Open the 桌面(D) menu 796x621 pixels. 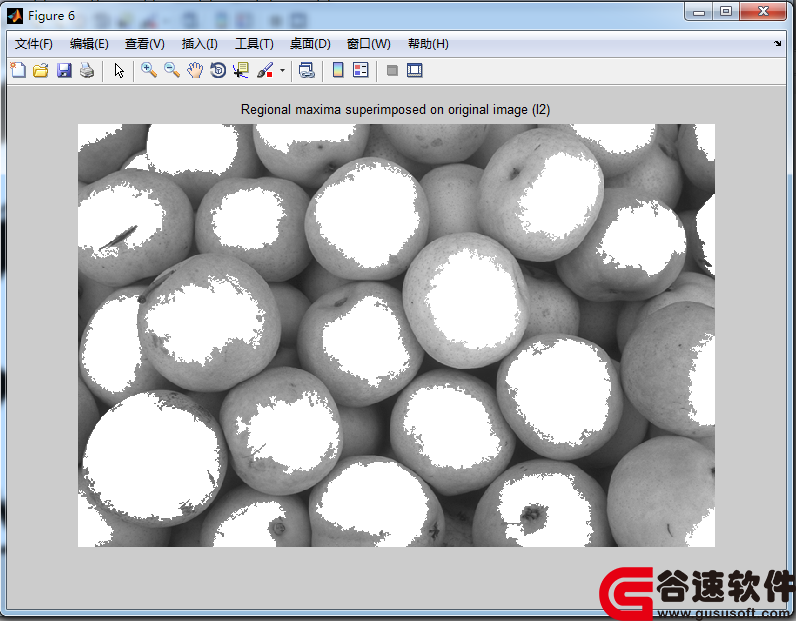310,44
